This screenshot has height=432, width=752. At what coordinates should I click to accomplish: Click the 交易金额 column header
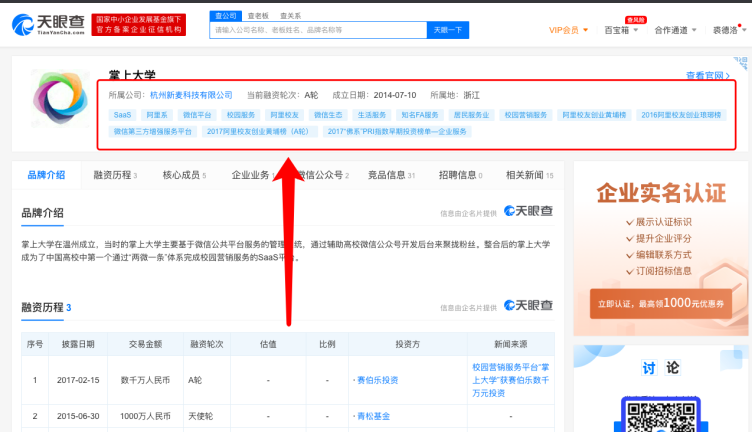[x=145, y=344]
